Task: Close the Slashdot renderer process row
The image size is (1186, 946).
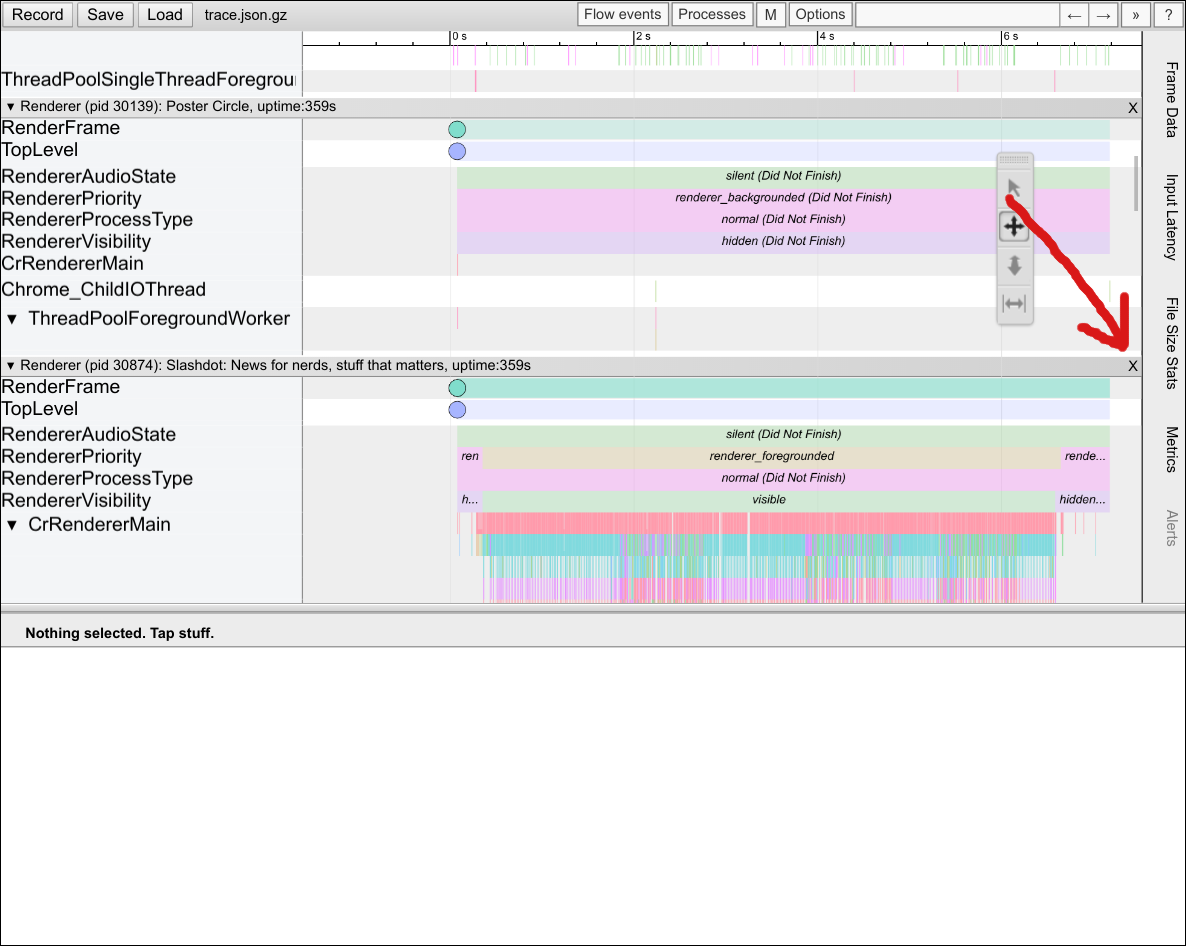Action: [1133, 366]
